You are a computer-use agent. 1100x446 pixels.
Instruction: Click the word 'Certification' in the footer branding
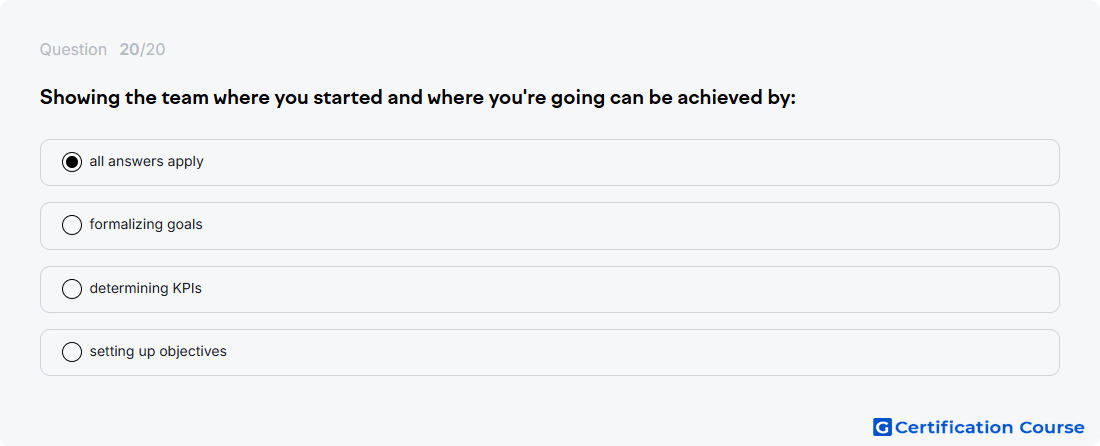click(955, 427)
